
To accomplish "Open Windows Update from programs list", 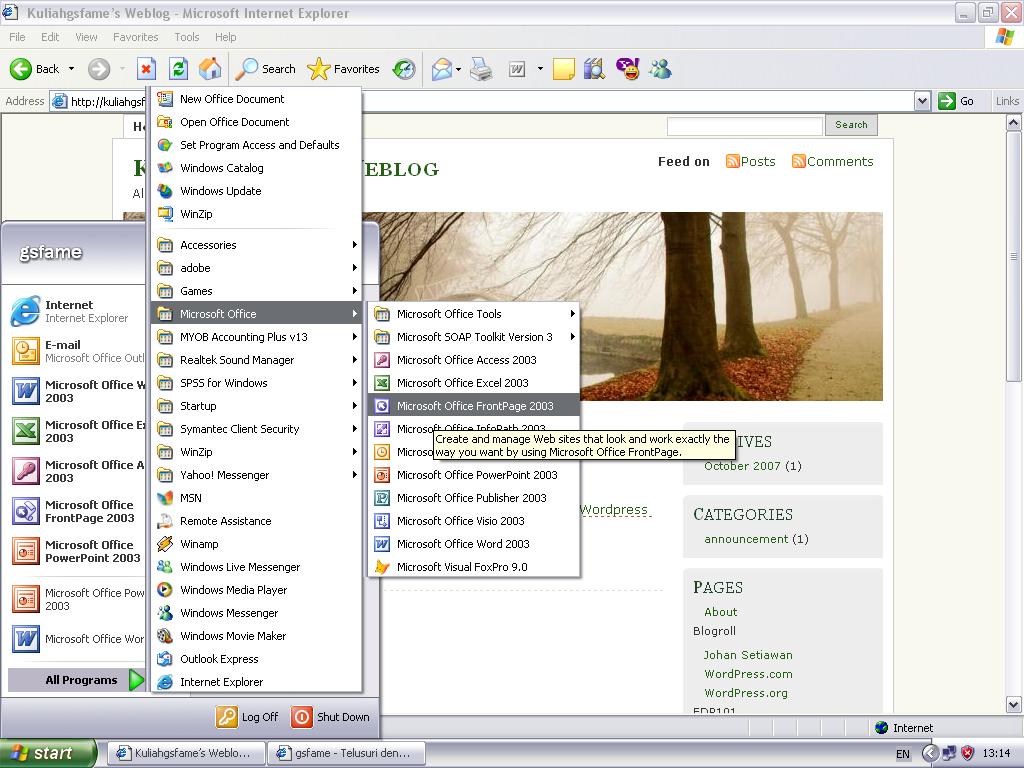I will tap(257, 191).
